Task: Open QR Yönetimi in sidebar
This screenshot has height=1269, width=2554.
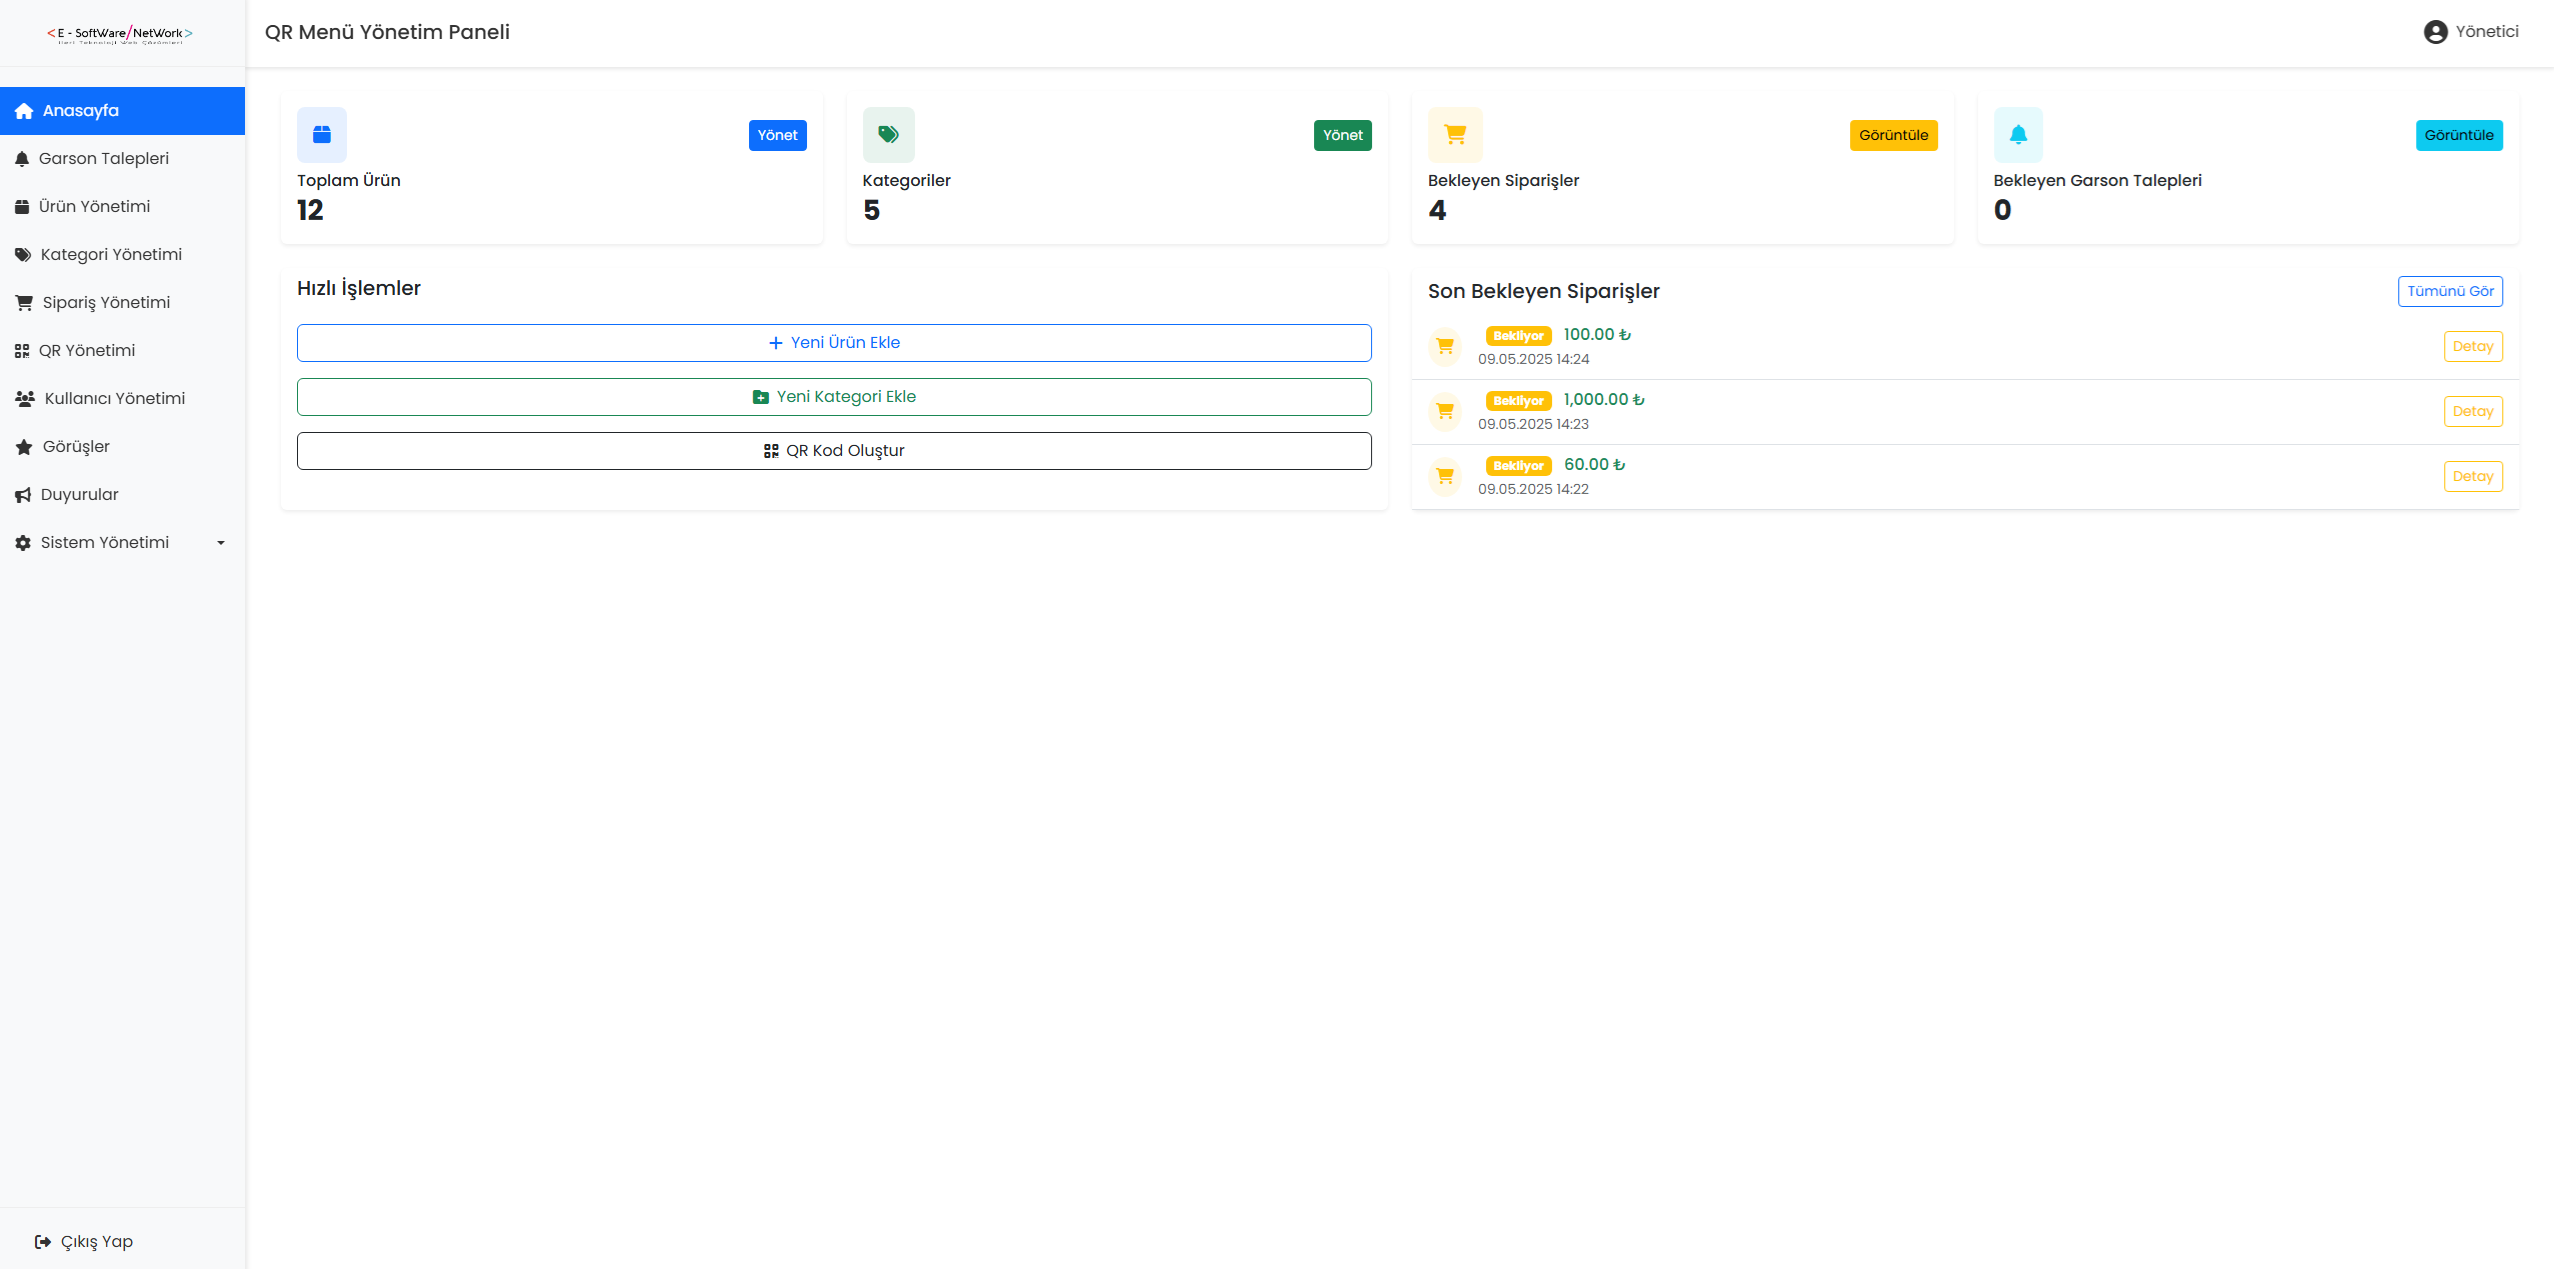Action: point(86,350)
